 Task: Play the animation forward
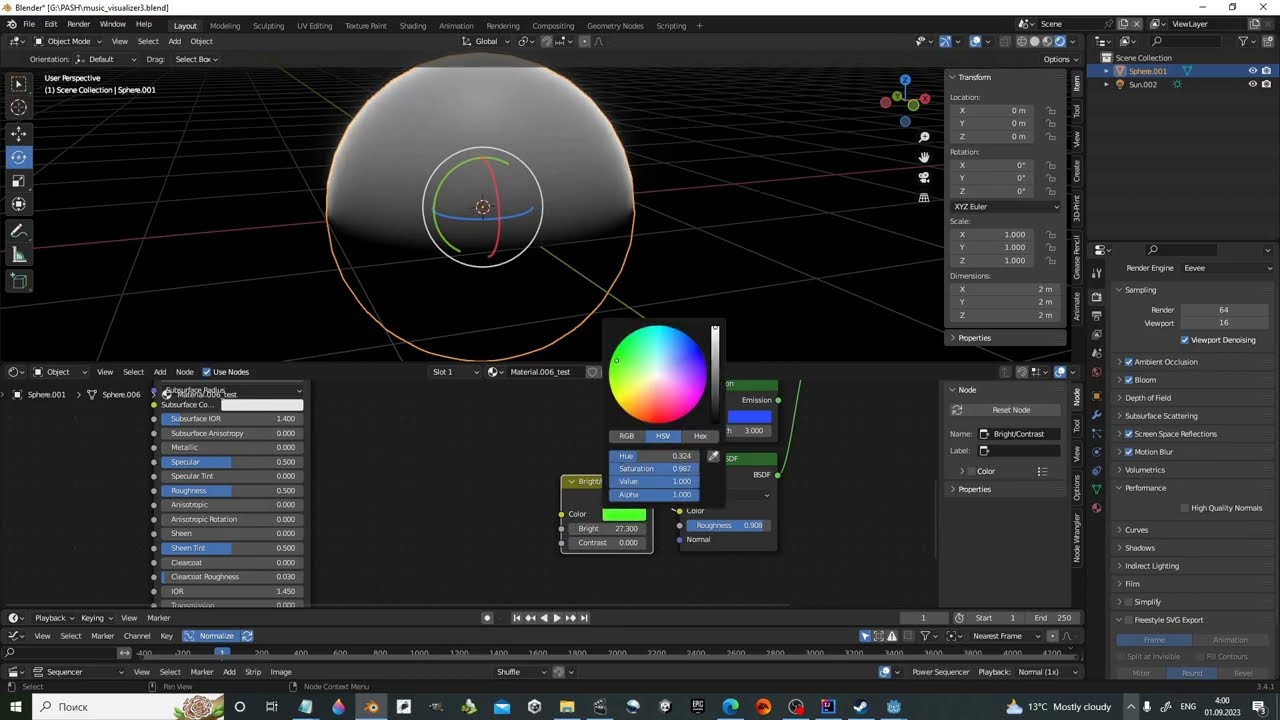(557, 618)
